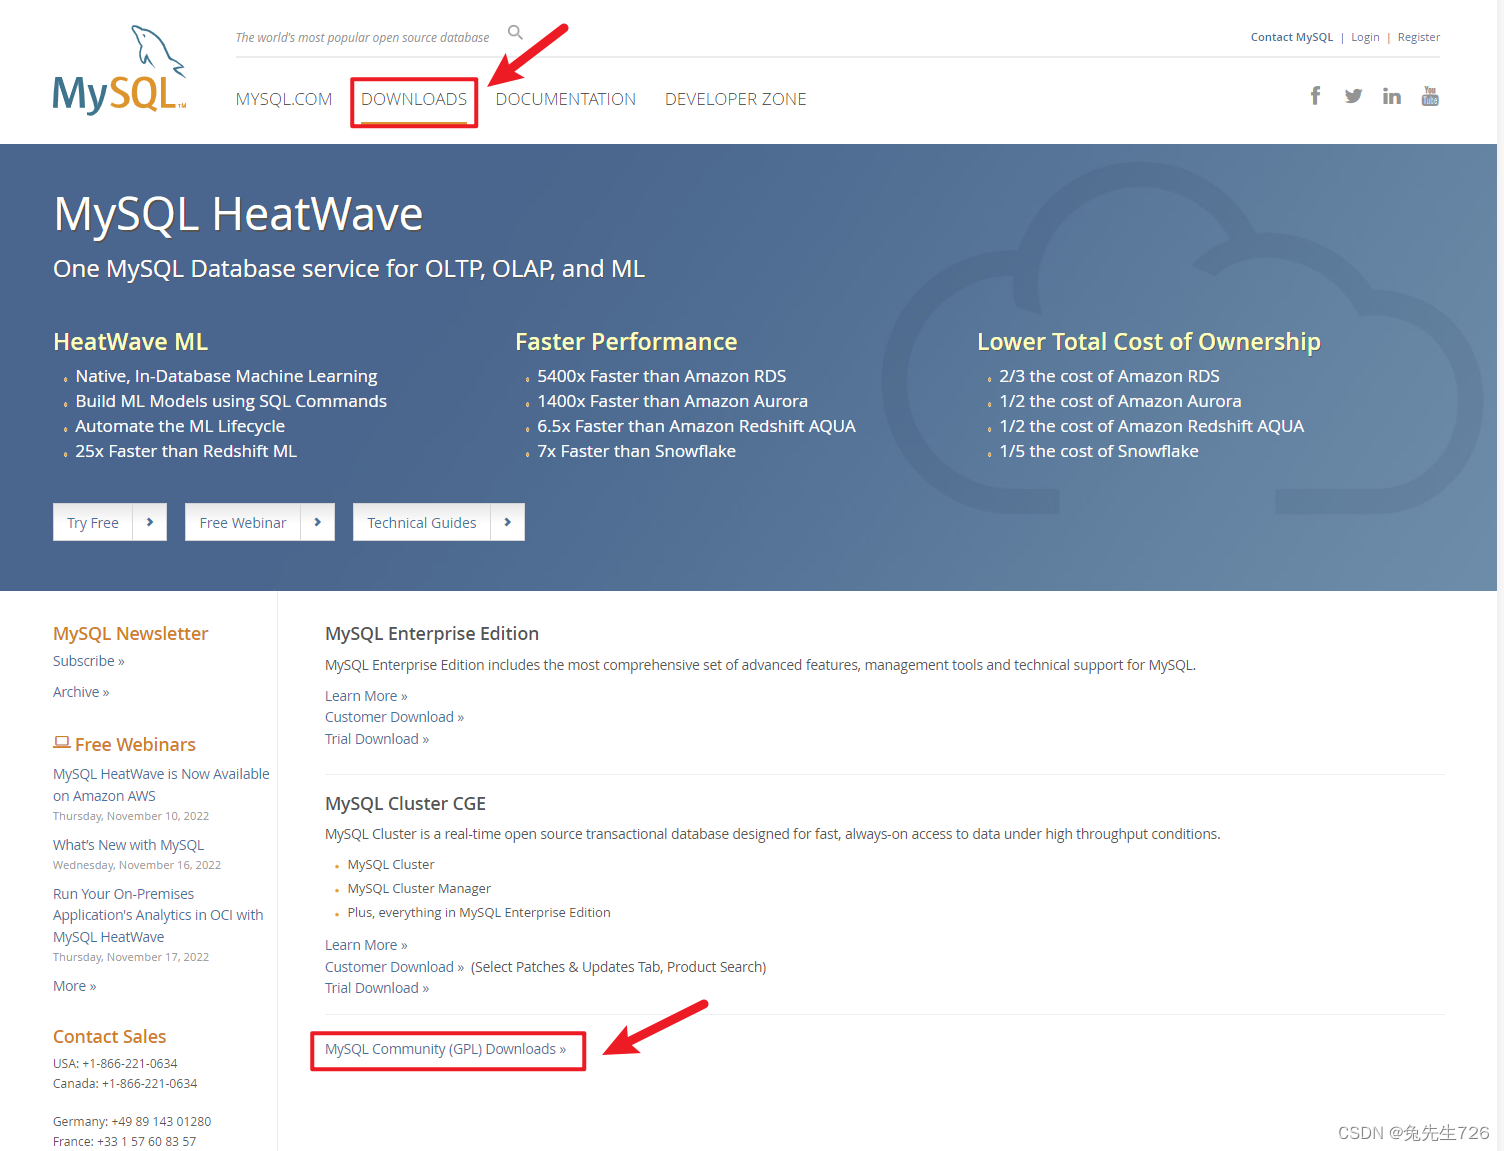Click Plus, everything in MySQL Enterprise Edition
This screenshot has width=1504, height=1151.
coord(479,913)
